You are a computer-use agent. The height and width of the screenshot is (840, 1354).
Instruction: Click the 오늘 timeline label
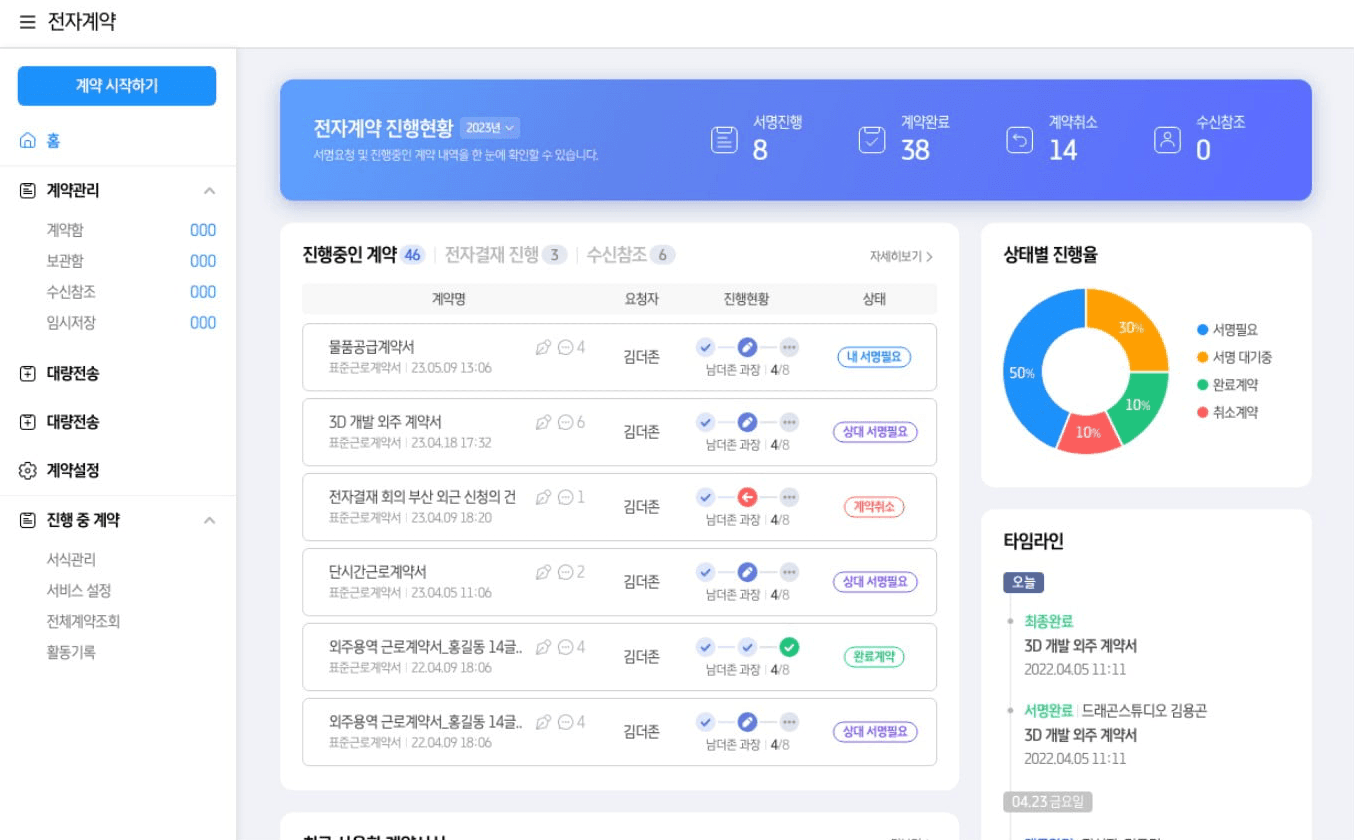tap(1024, 582)
